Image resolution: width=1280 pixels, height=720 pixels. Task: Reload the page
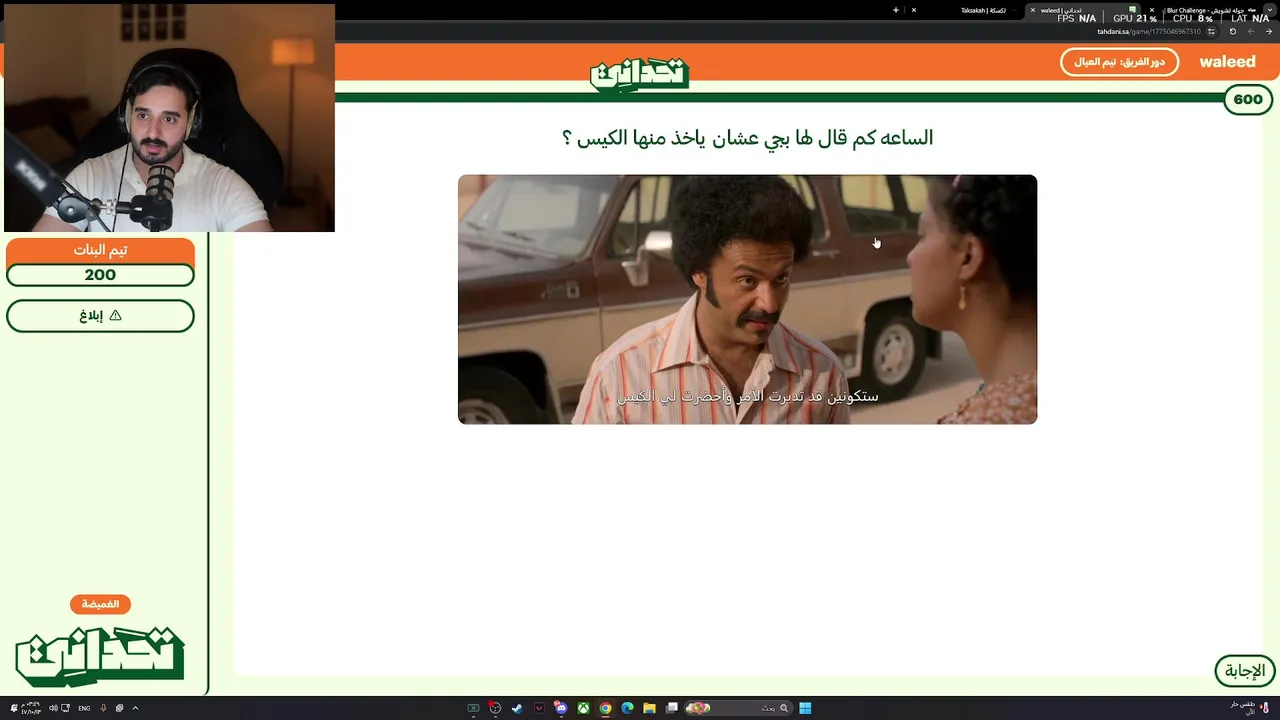point(1233,31)
